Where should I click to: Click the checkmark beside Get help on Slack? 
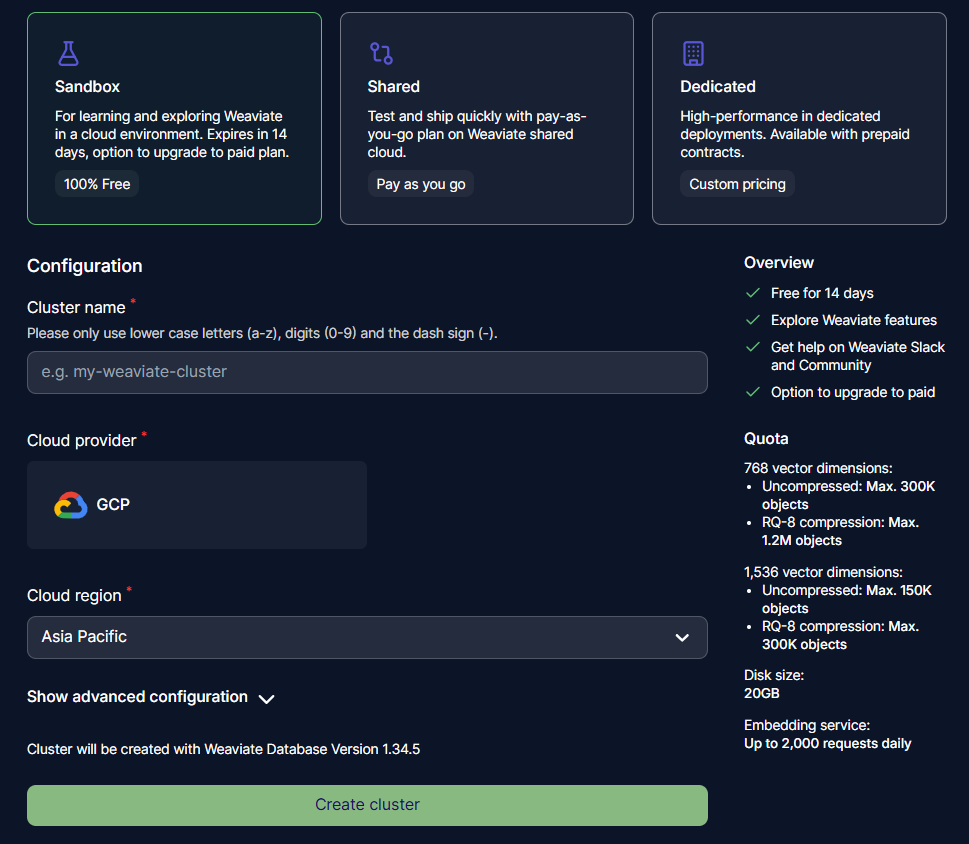pyautogui.click(x=753, y=347)
